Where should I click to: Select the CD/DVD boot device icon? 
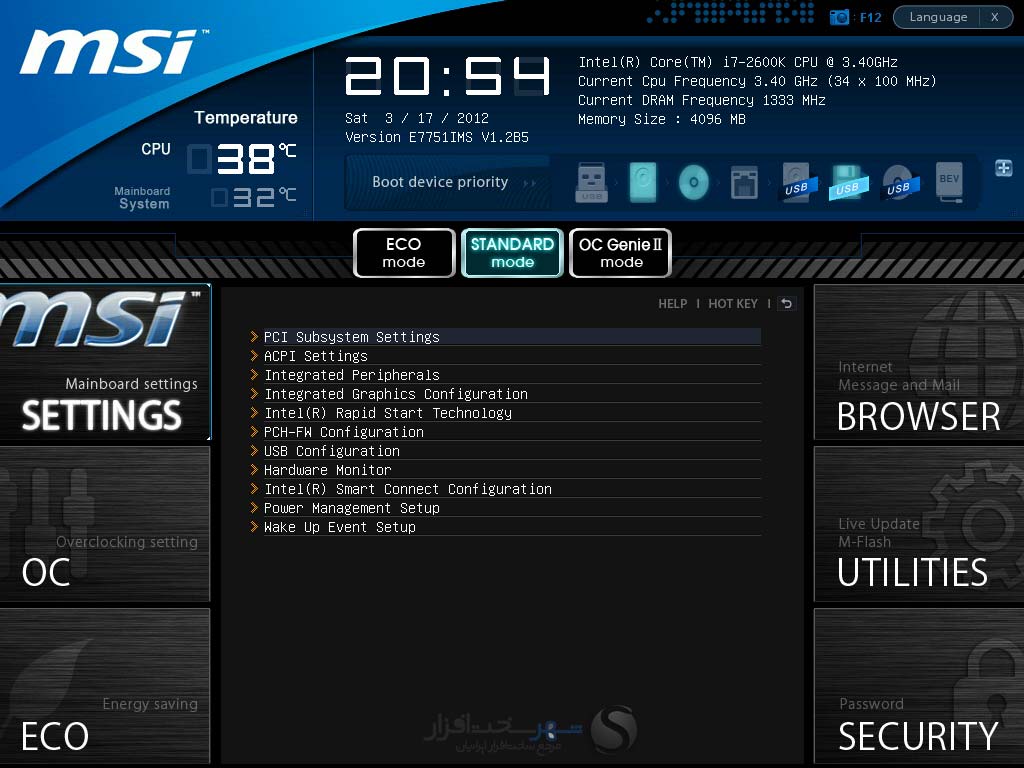694,182
